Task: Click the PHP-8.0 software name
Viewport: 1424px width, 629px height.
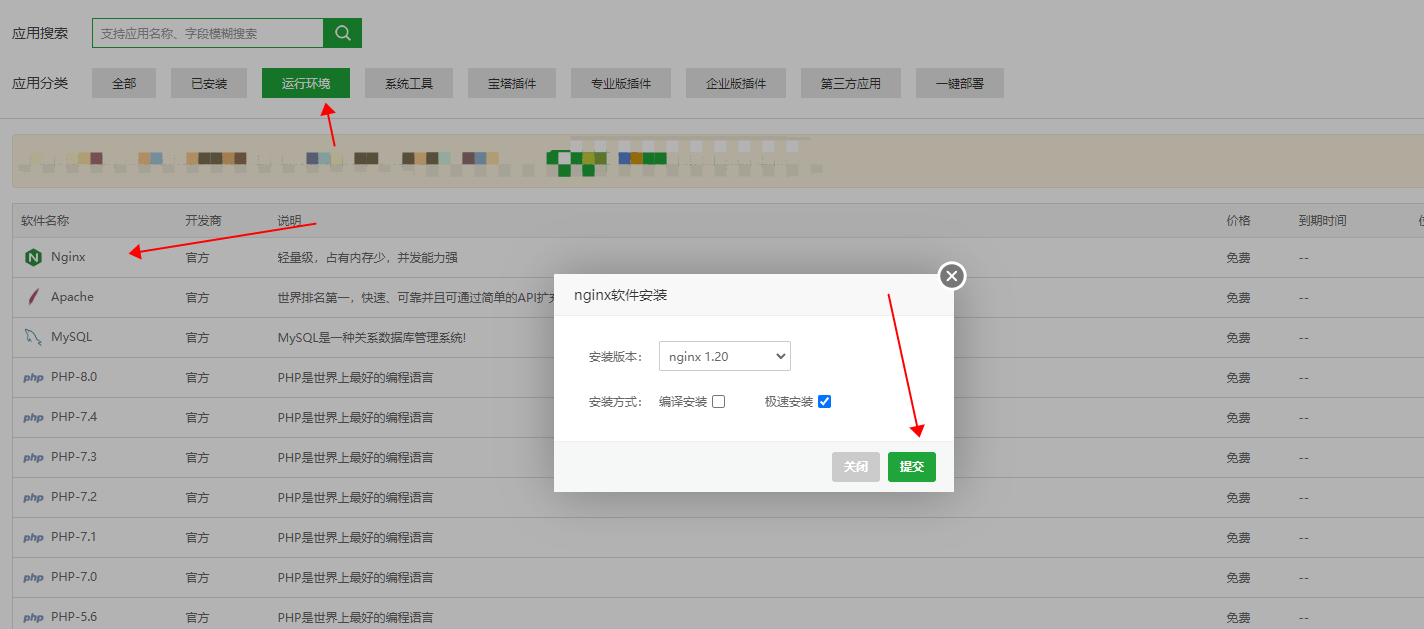Action: click(74, 377)
